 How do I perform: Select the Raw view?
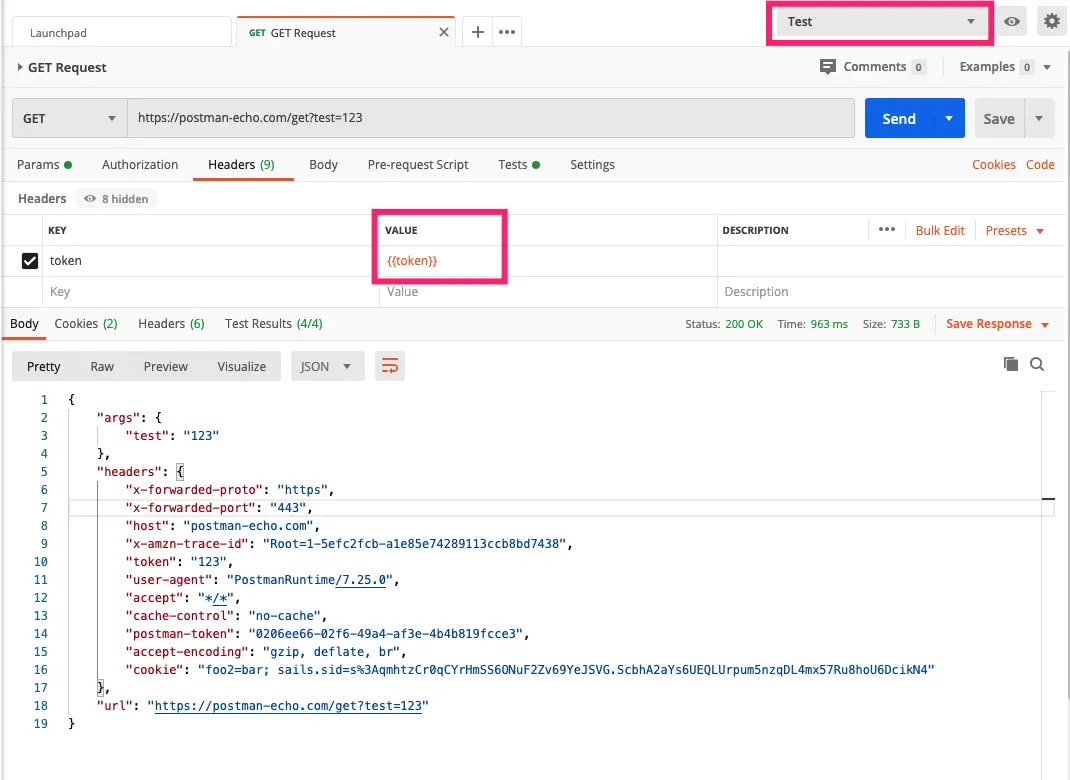click(x=102, y=366)
